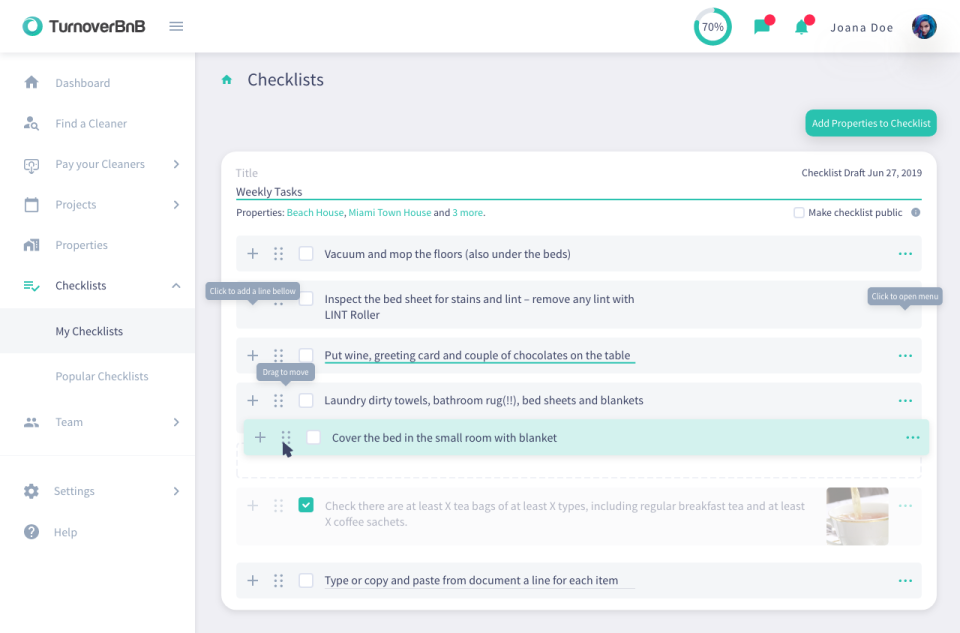
Task: Select My Checklists submenu item
Action: 89,331
